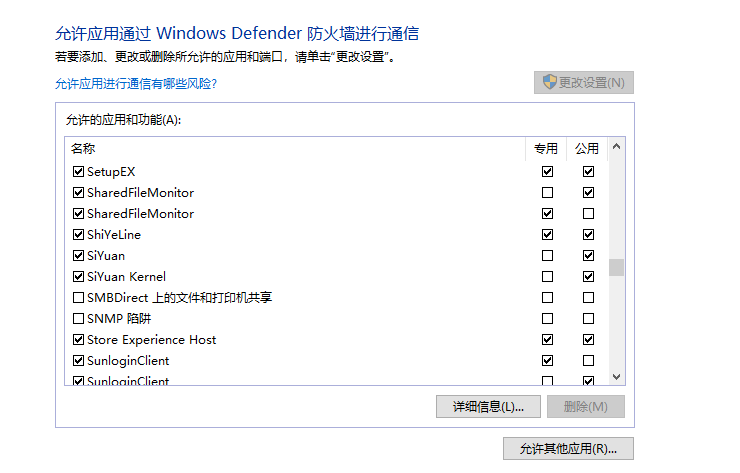This screenshot has height=473, width=740.
Task: Uncheck the SetupEX app checkbox
Action: [79, 172]
